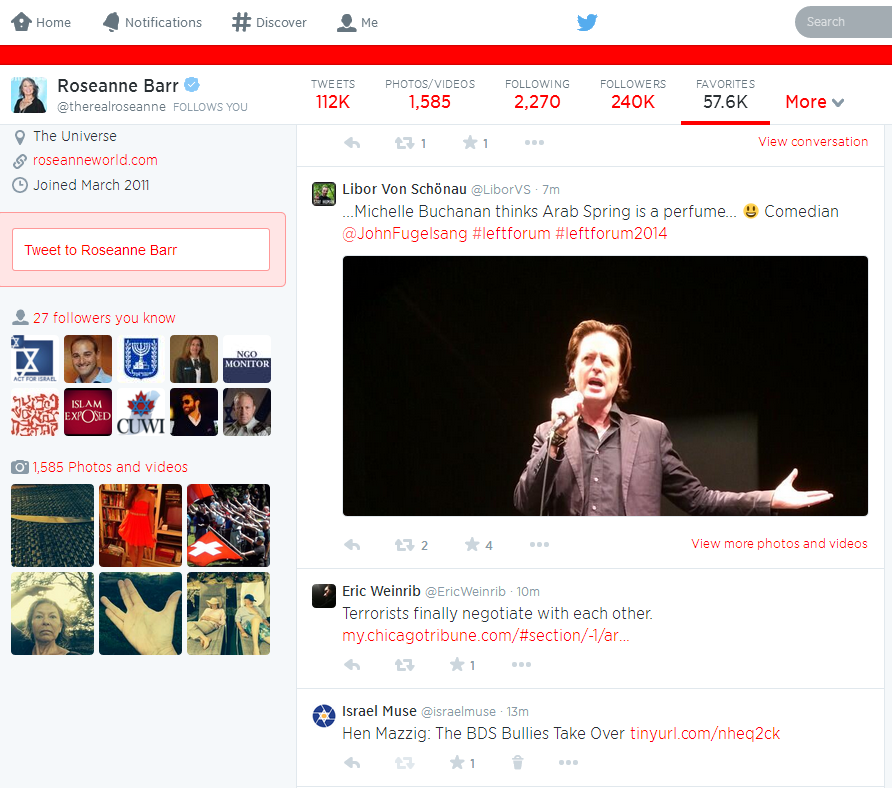The height and width of the screenshot is (788, 892).
Task: Favorite the tweet with View conversation
Action: tap(470, 143)
